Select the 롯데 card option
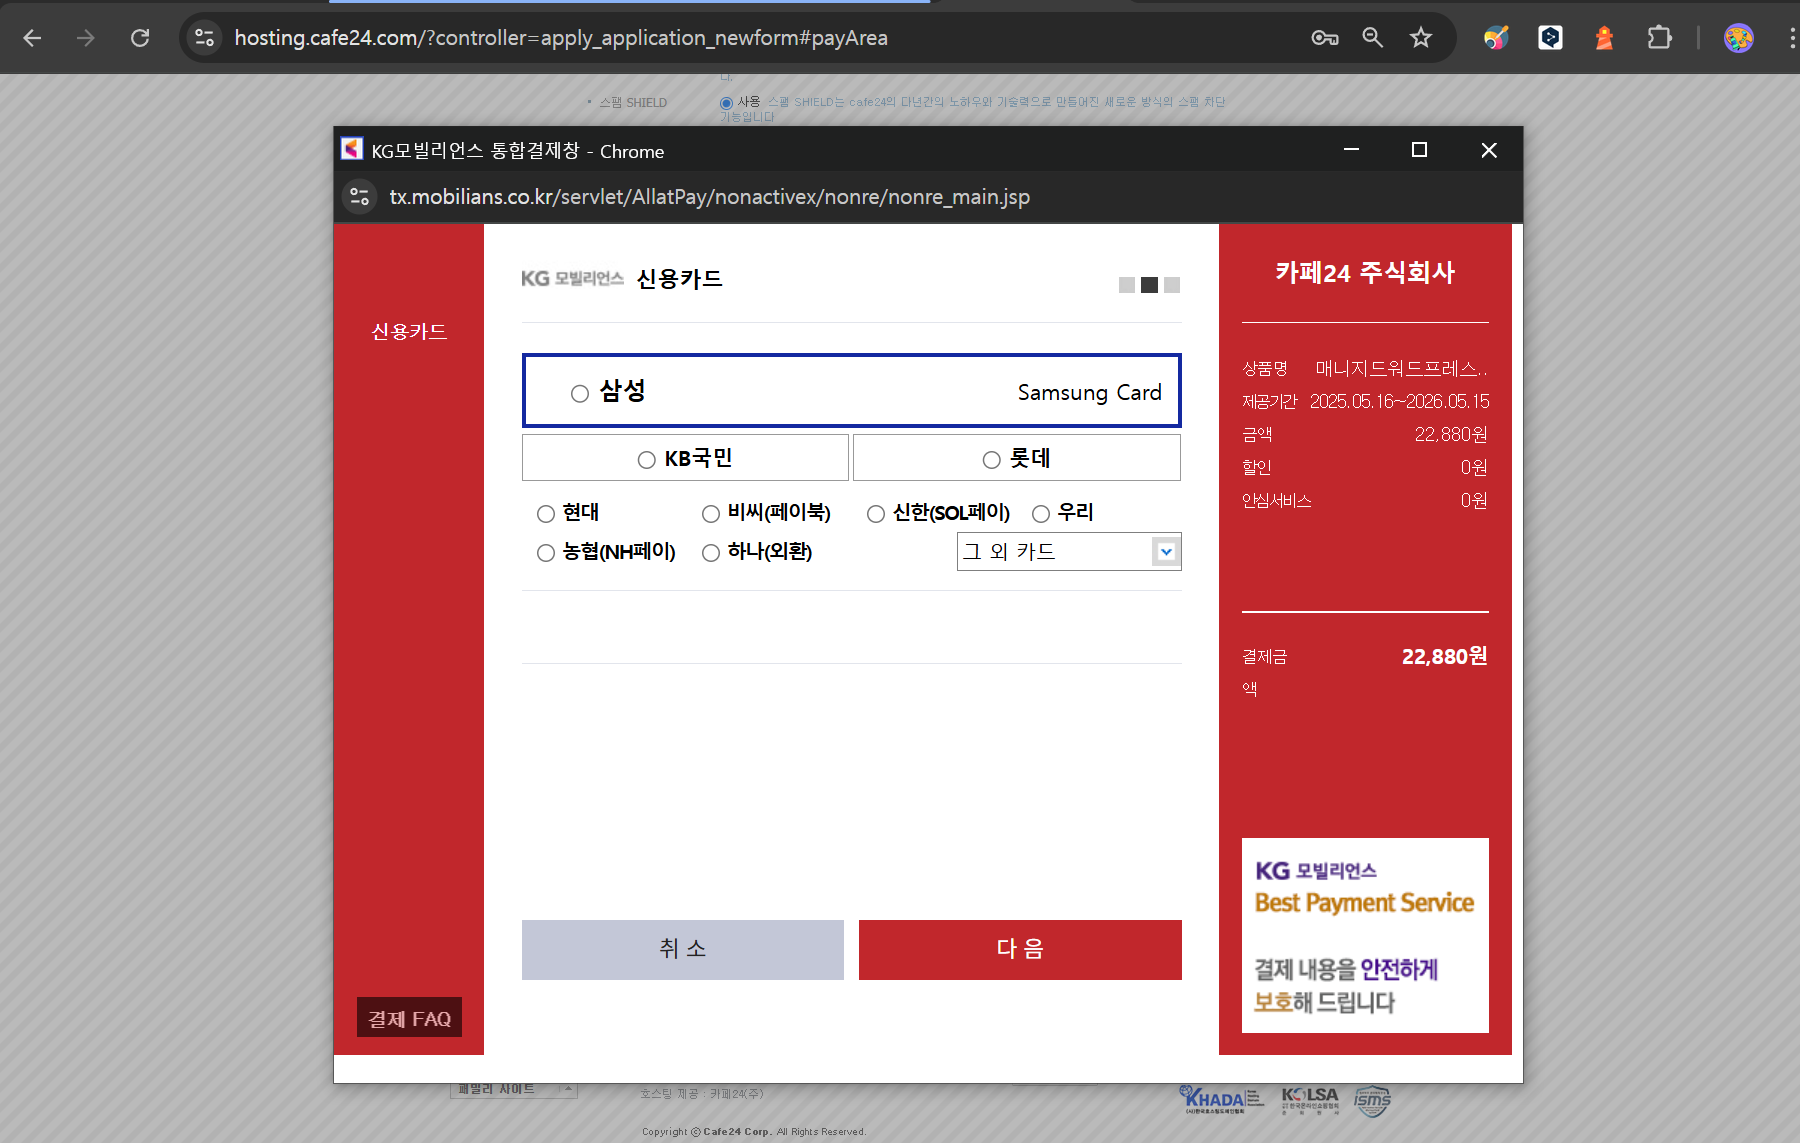 click(x=991, y=459)
